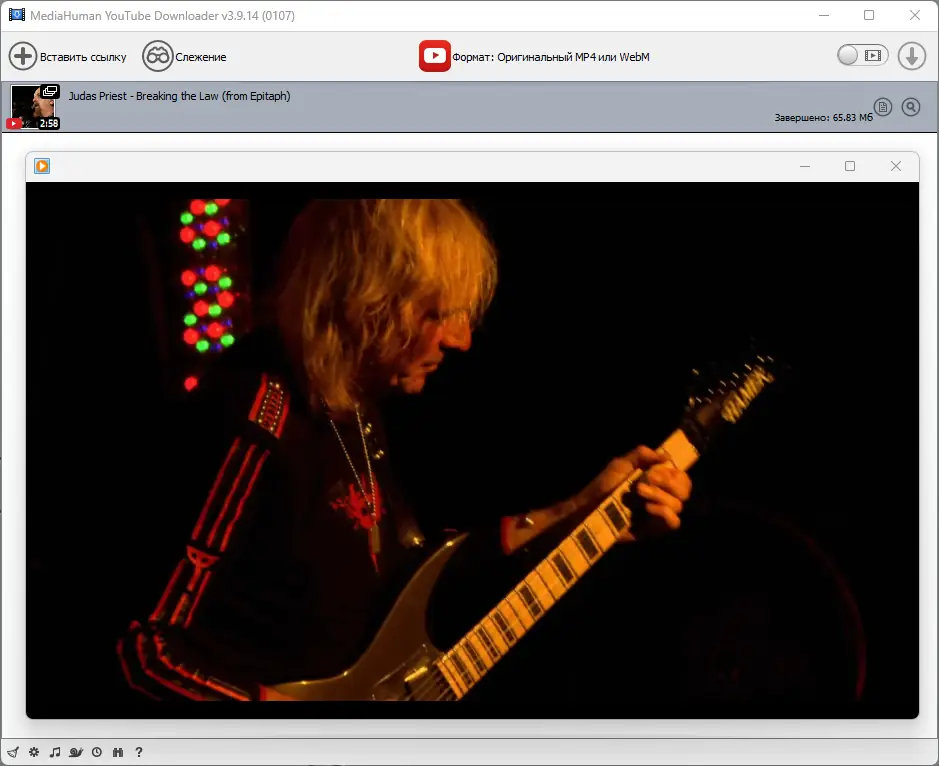Select the 'Judas Priest - Breaking the Law' title

point(179,96)
